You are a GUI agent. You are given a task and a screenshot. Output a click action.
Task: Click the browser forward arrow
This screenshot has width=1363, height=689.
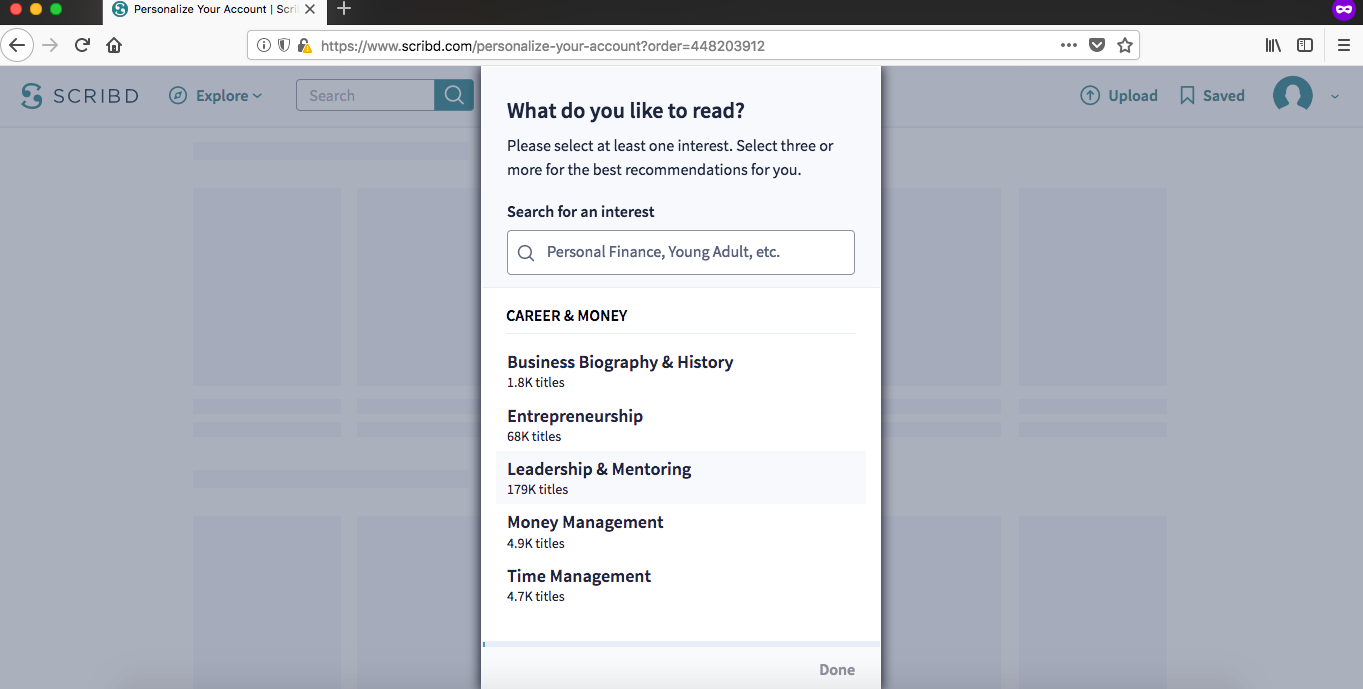(x=50, y=45)
